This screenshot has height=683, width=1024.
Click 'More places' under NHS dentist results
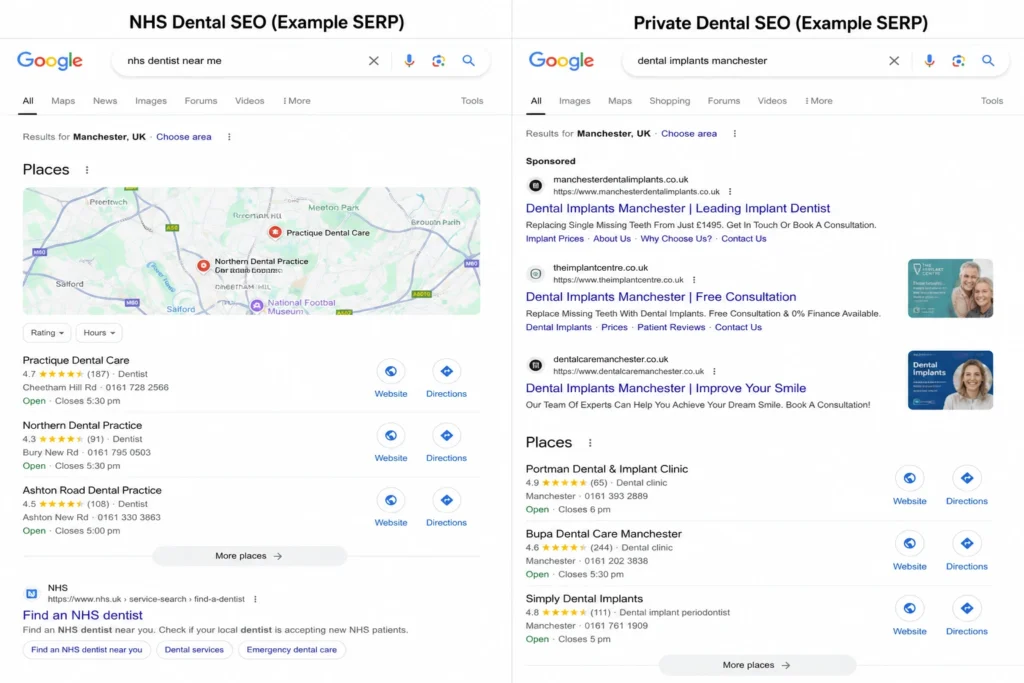(x=249, y=556)
